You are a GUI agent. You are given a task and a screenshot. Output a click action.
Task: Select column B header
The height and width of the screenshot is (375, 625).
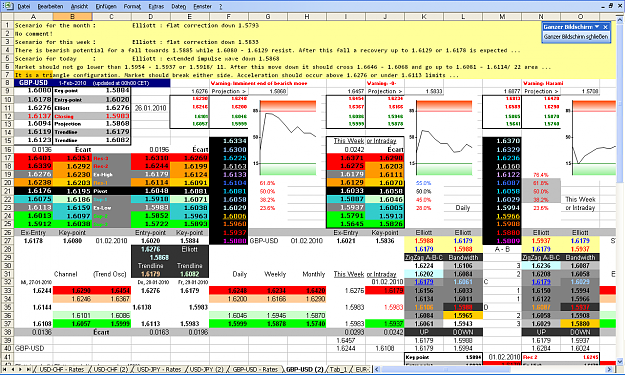click(x=72, y=16)
